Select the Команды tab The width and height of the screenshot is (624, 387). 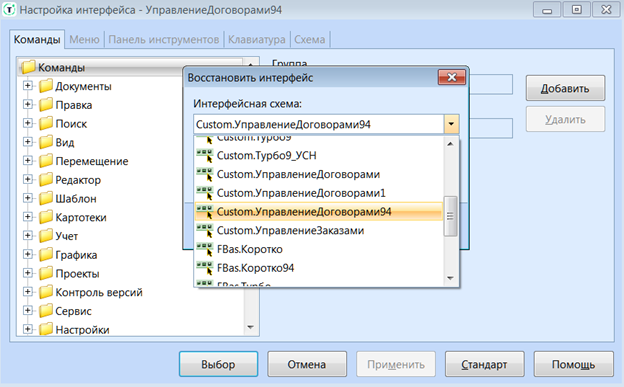(x=37, y=39)
